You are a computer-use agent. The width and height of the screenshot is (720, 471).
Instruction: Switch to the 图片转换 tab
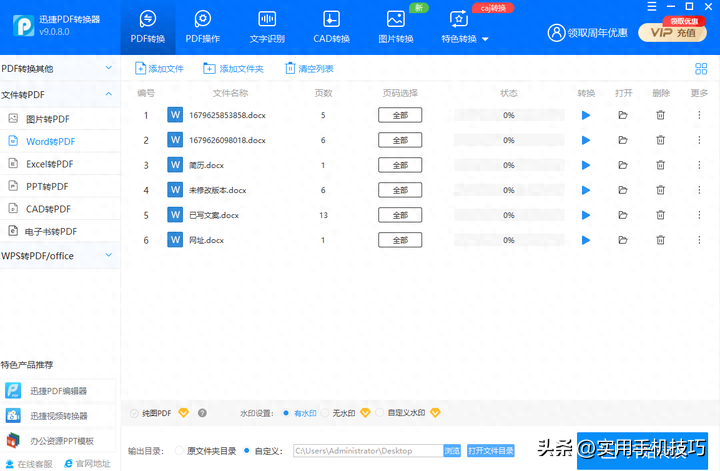[x=396, y=28]
